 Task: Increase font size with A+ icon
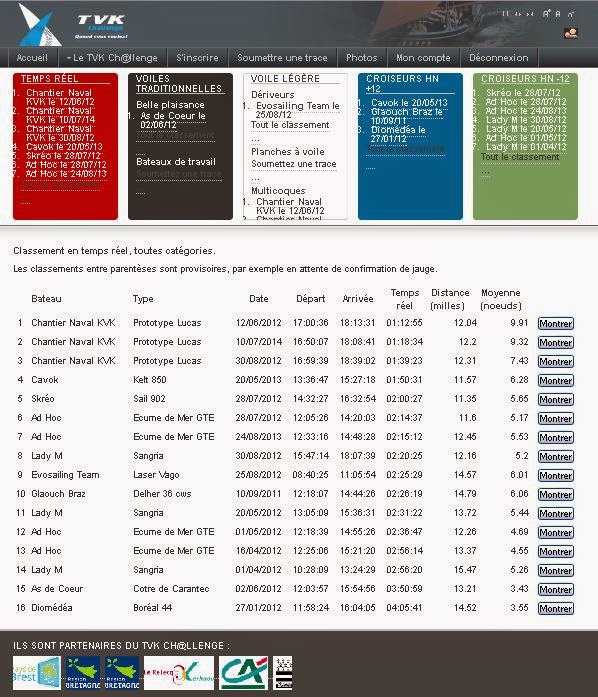coord(546,14)
